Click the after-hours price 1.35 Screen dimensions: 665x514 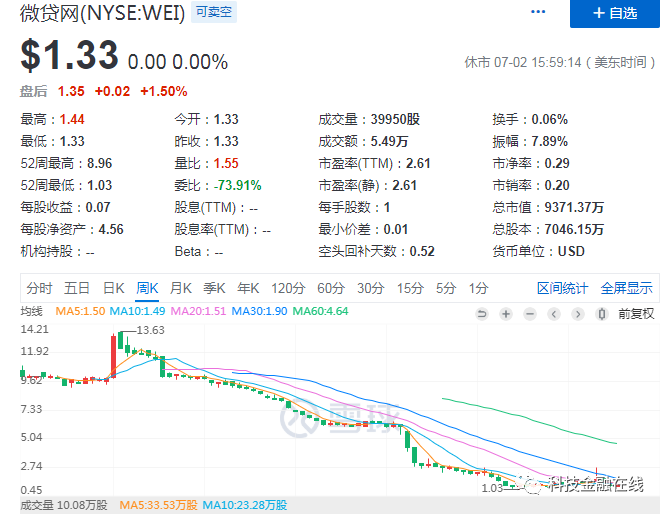(71, 91)
